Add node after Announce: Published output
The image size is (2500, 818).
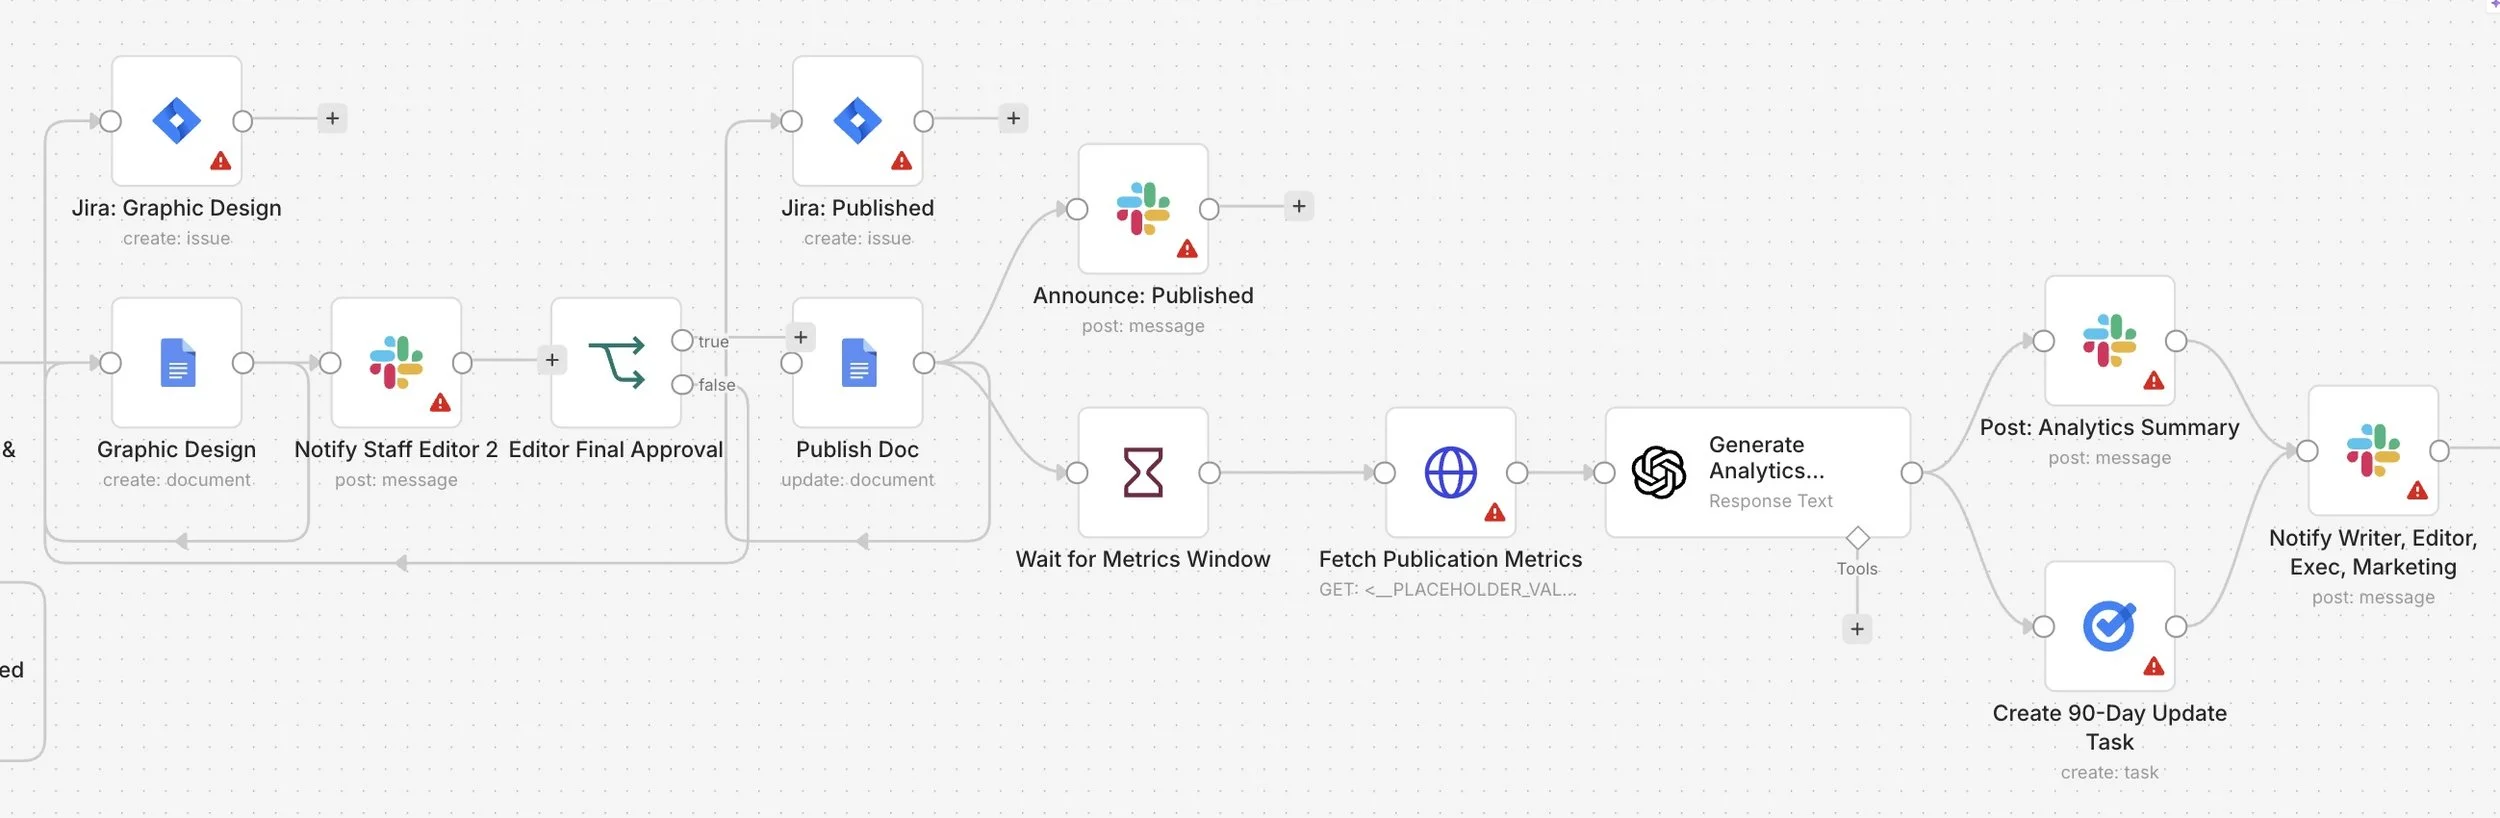pos(1299,207)
